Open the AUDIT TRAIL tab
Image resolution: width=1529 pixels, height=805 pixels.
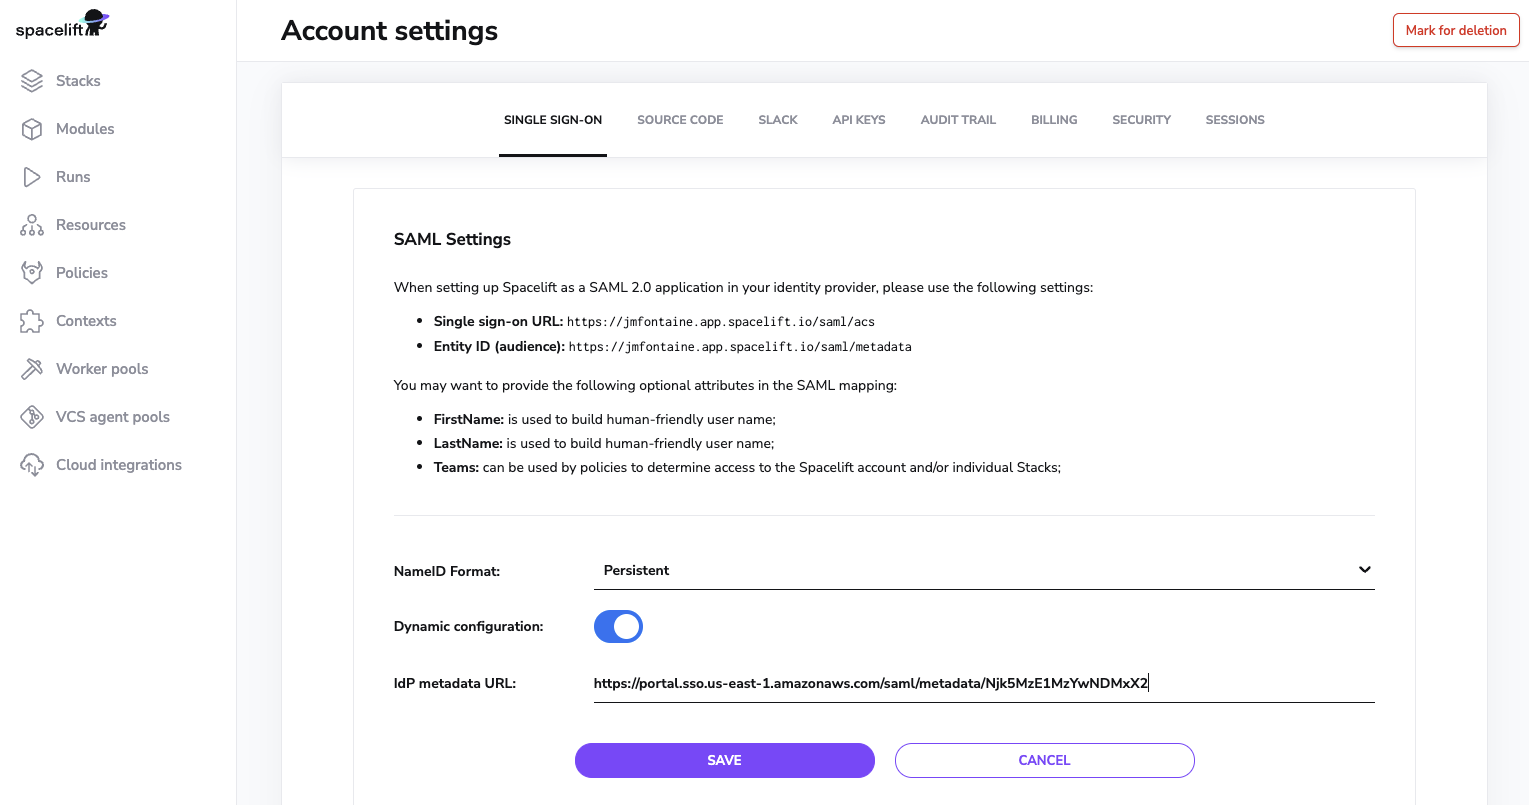(957, 119)
